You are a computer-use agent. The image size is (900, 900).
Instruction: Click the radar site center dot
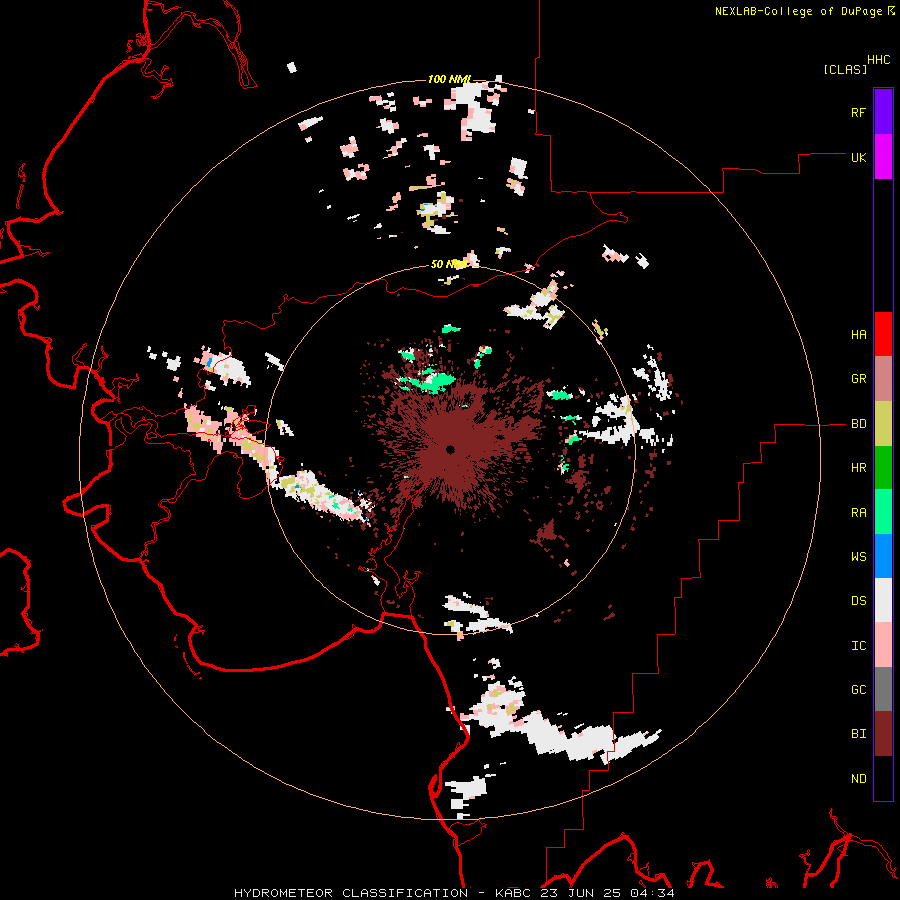pos(451,449)
